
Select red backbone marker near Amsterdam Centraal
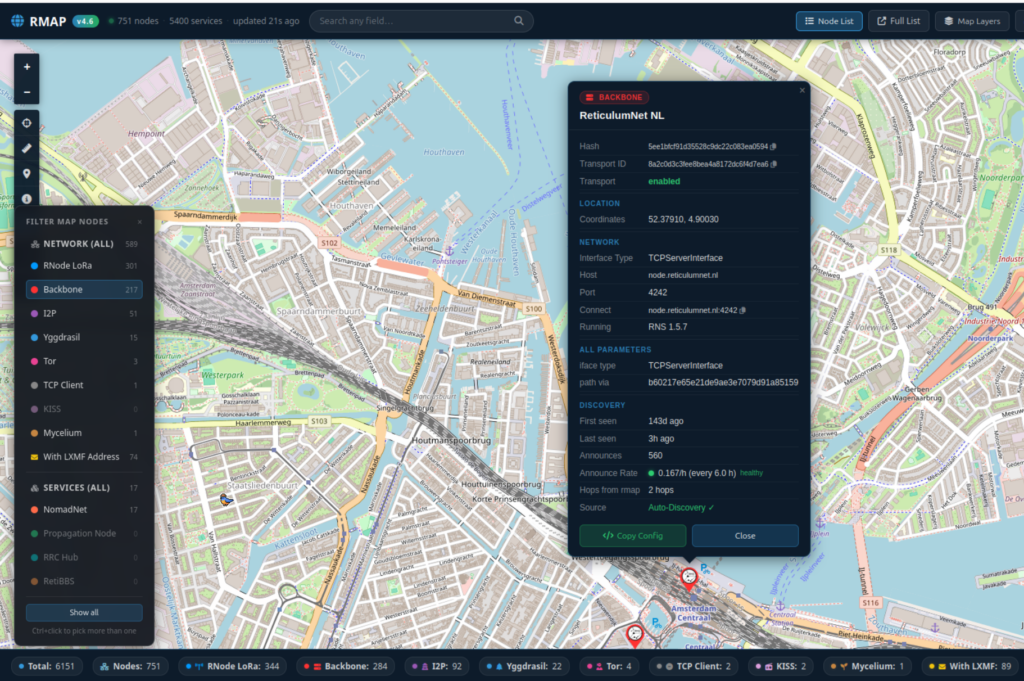[x=689, y=578]
